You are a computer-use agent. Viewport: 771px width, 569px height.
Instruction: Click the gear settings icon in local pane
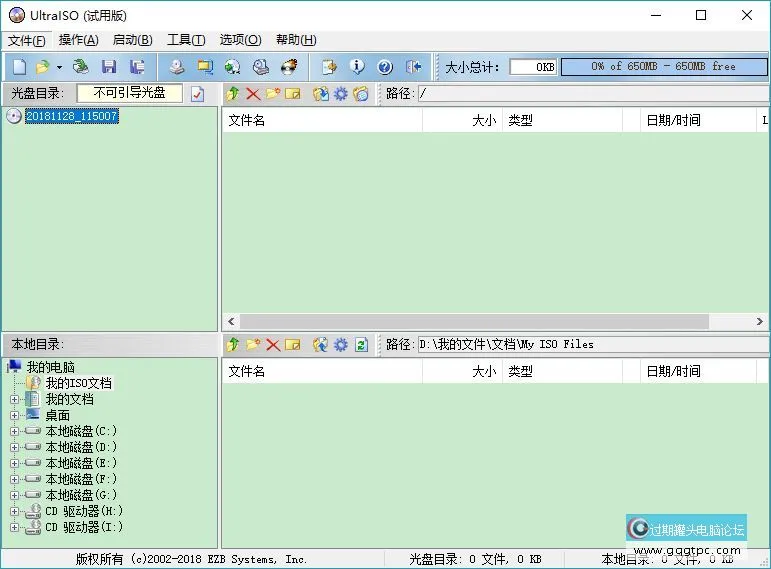click(340, 344)
